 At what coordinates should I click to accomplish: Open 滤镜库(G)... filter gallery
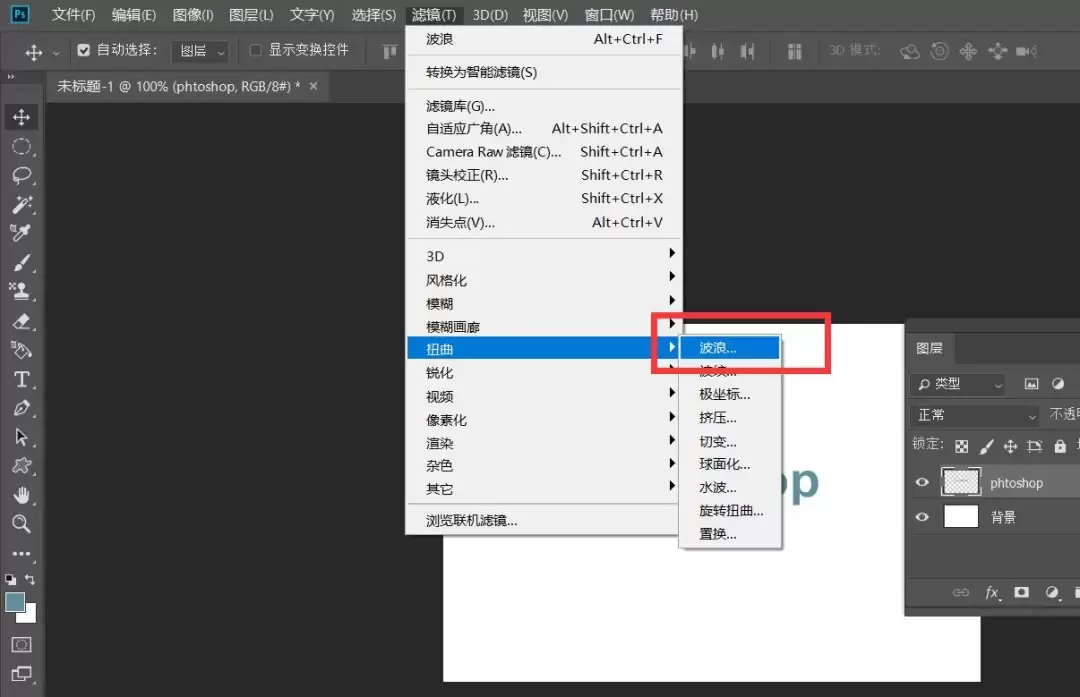pyautogui.click(x=543, y=106)
